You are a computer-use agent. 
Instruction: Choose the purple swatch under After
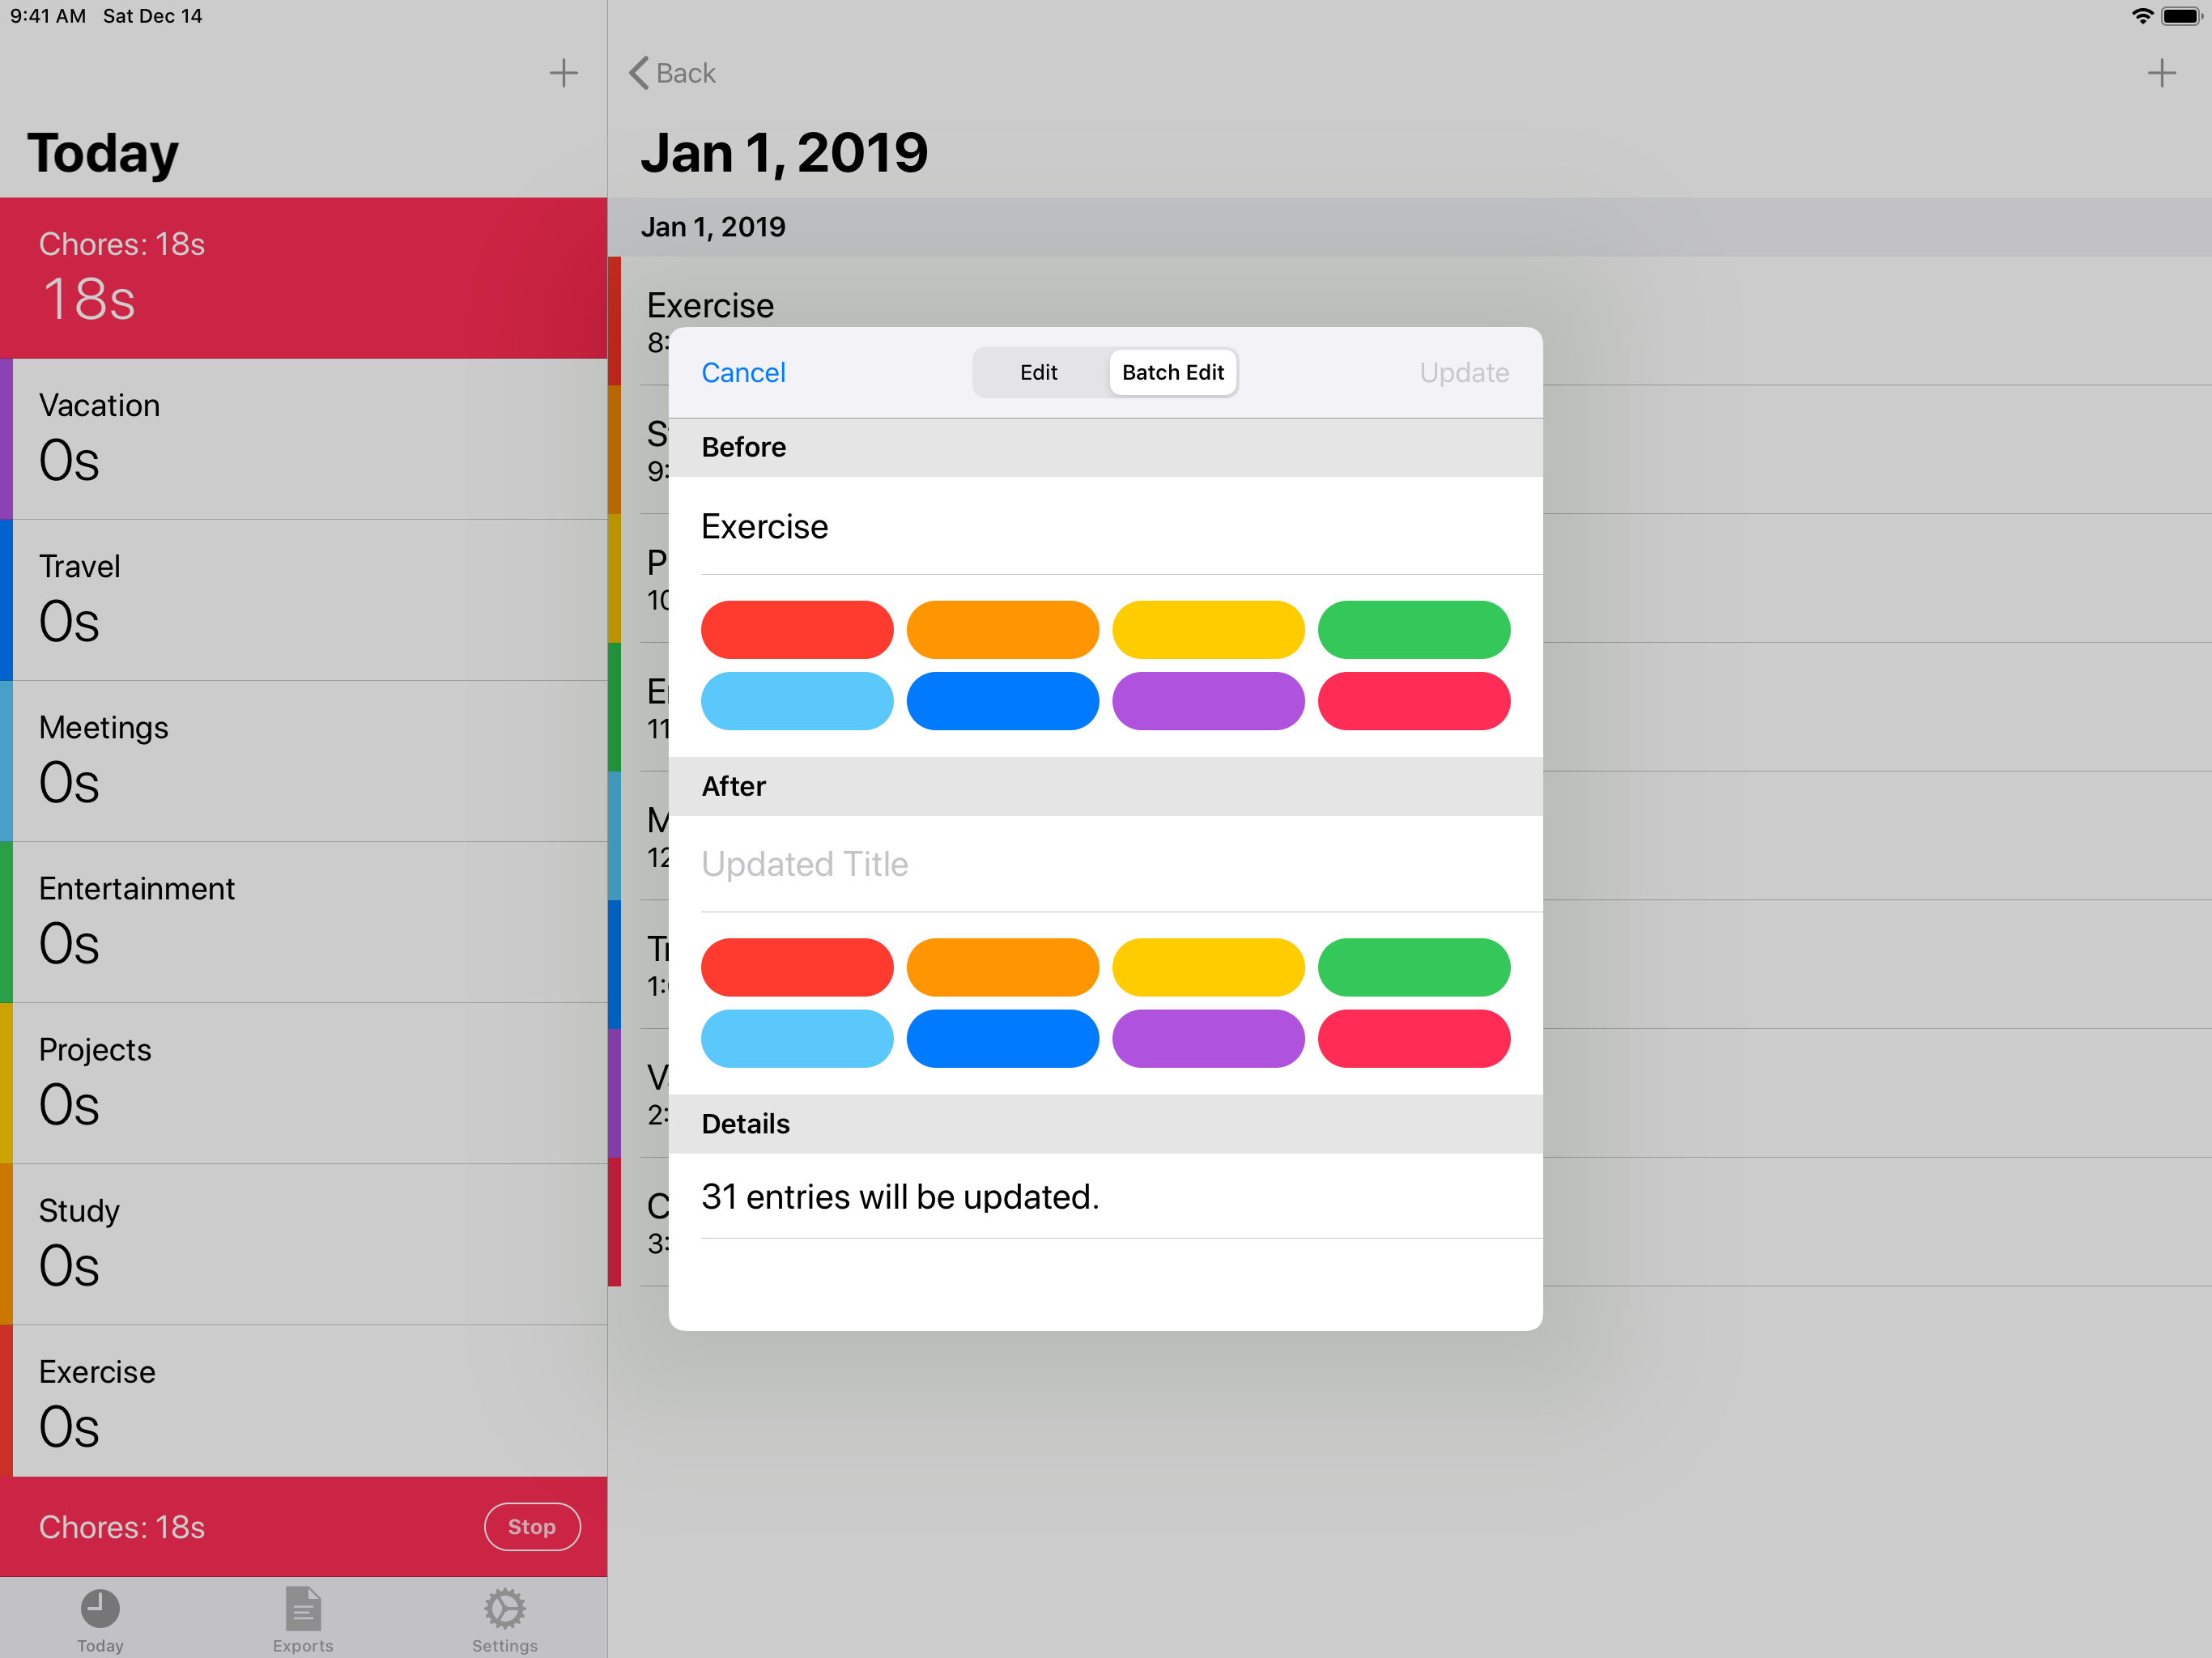[x=1207, y=1038]
